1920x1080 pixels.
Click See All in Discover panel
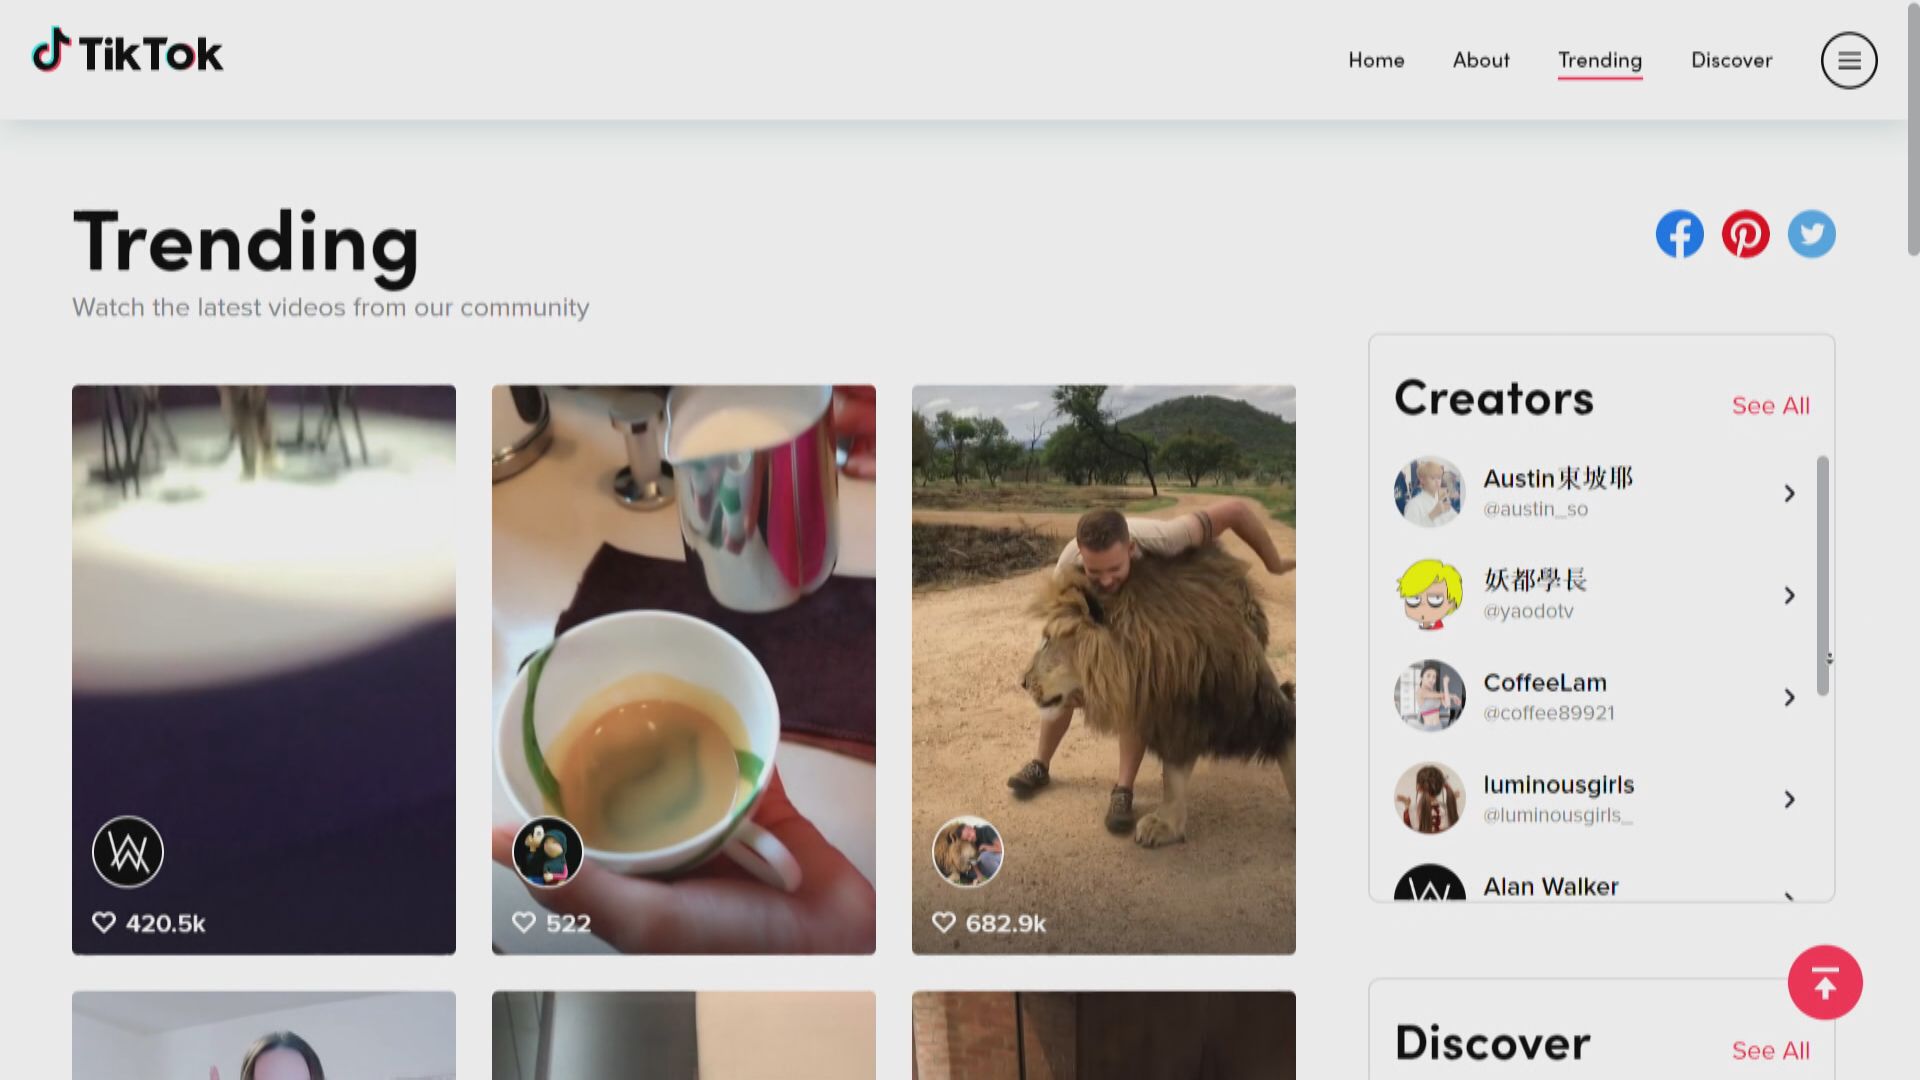point(1770,1050)
